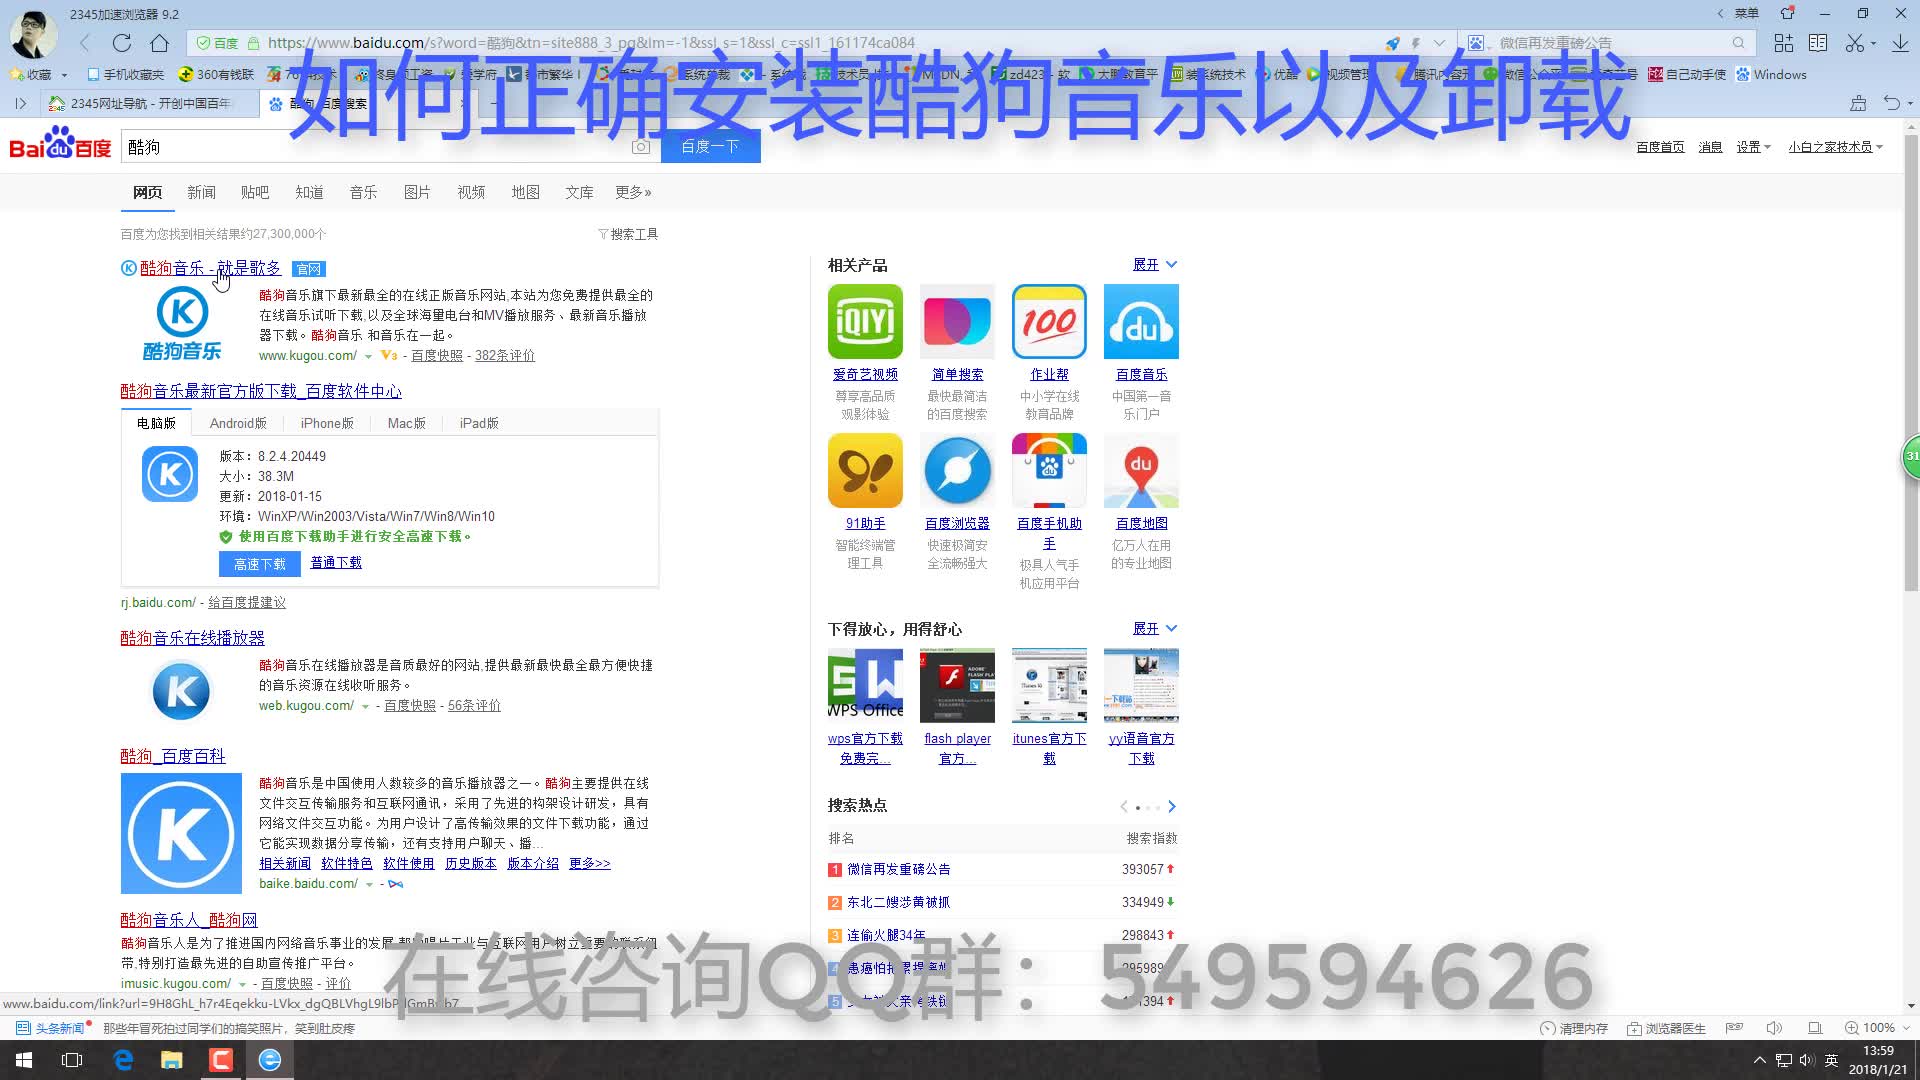This screenshot has height=1080, width=1920.
Task: Open the web.kugou.com result dropdown arrow
Action: coord(365,707)
